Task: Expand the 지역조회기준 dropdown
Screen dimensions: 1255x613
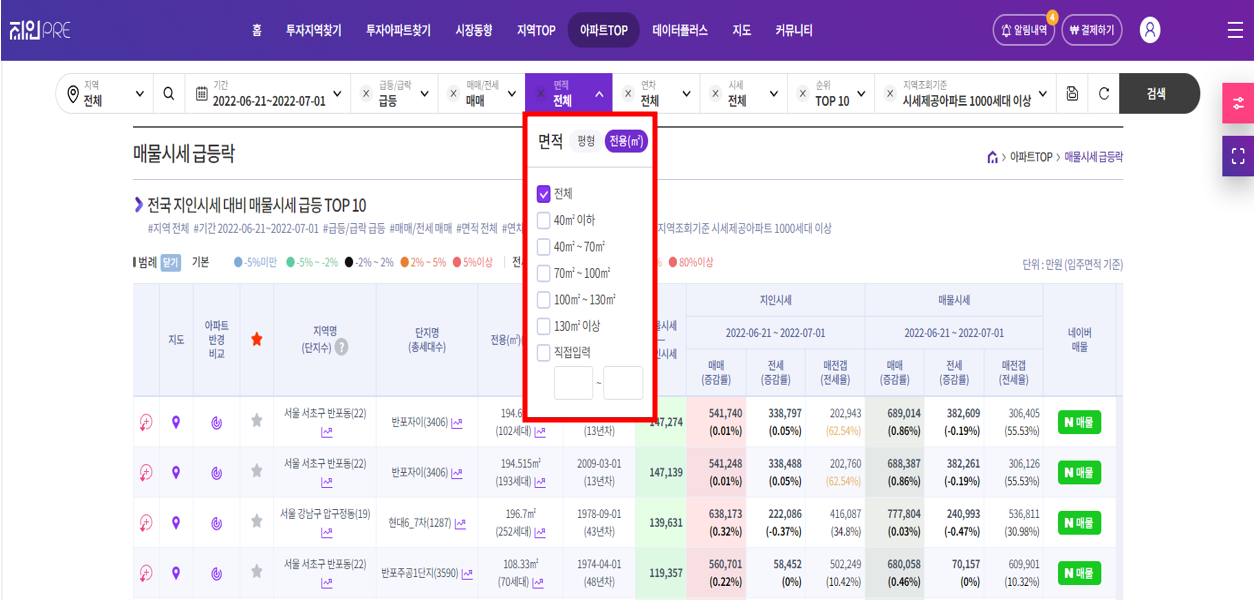Action: coord(1043,94)
